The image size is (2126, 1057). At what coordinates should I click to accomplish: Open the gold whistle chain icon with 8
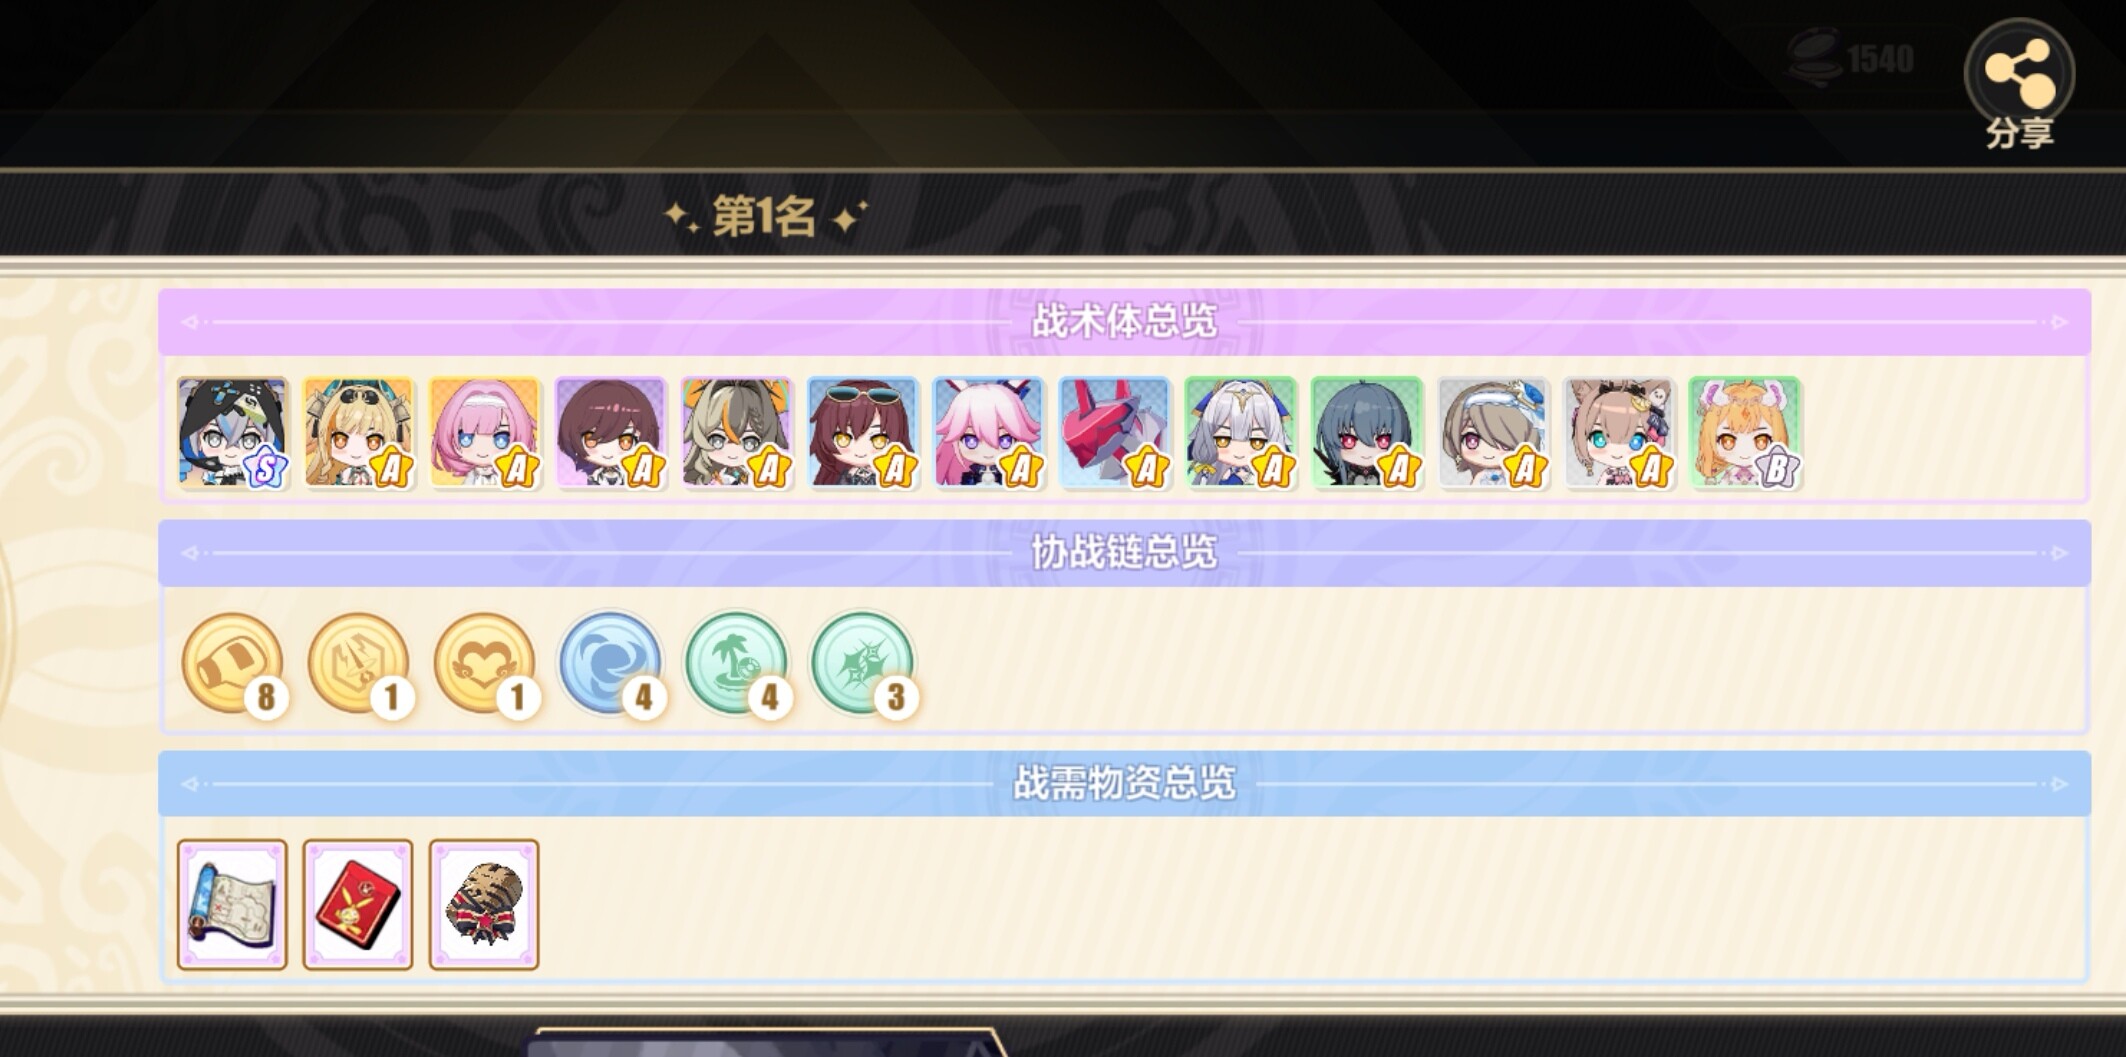coord(233,664)
